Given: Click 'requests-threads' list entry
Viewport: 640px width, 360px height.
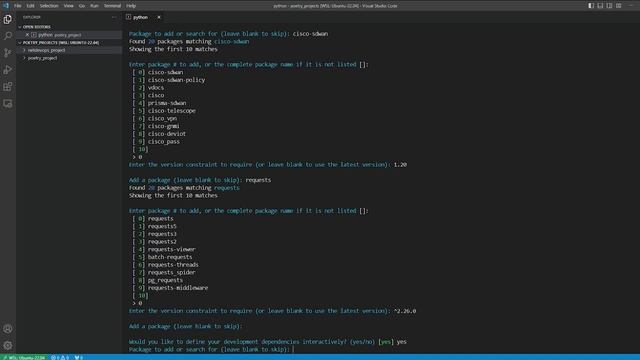Looking at the screenshot, I should point(173,265).
